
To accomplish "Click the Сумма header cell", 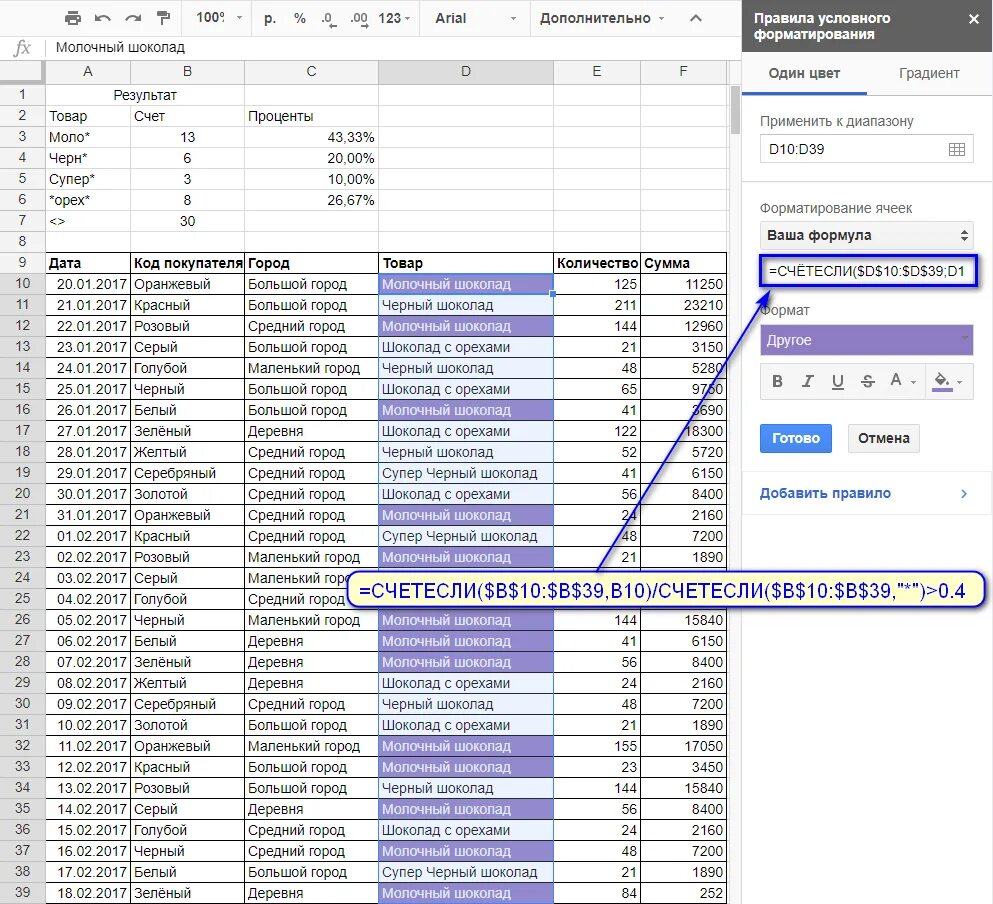I will 683,263.
